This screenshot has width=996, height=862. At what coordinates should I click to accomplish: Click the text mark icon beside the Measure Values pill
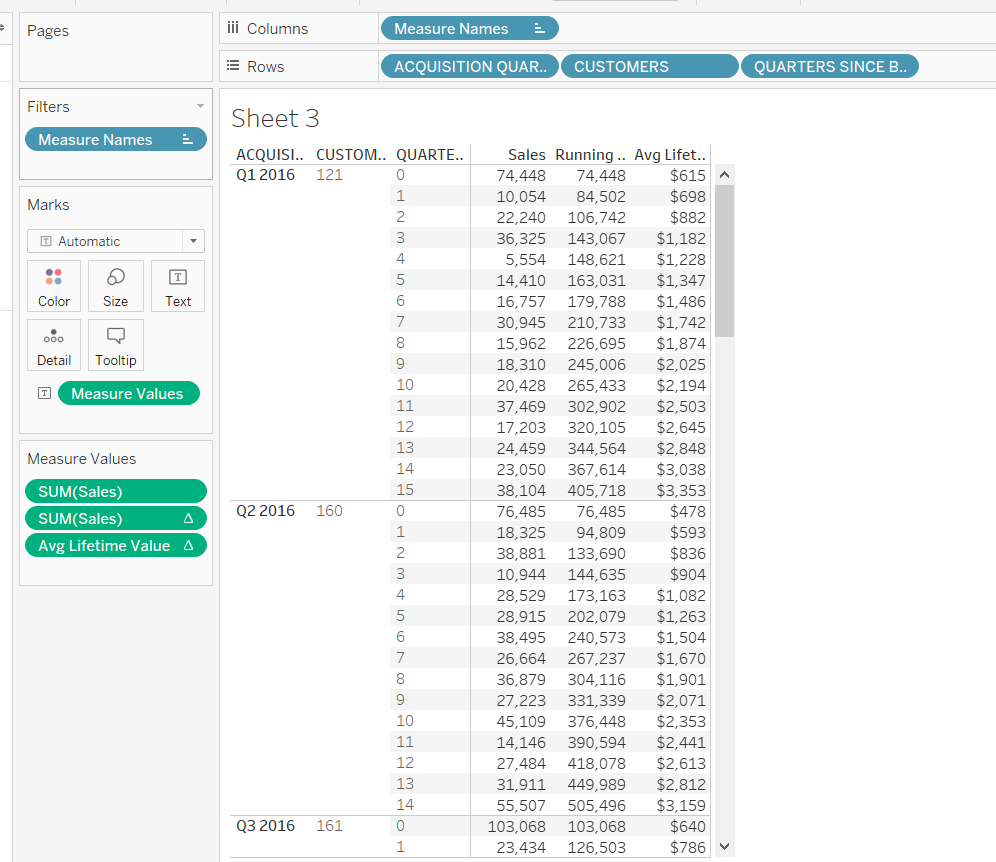pyautogui.click(x=43, y=393)
